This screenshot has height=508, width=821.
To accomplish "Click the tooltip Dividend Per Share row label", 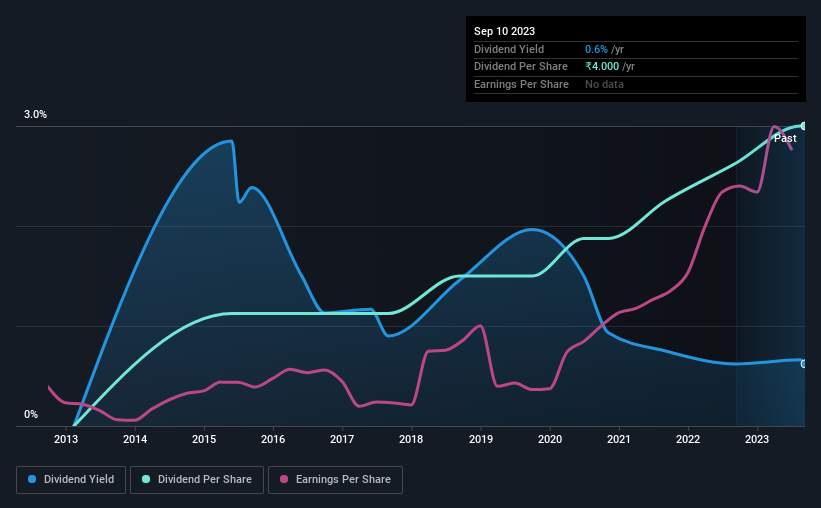I will tap(520, 67).
